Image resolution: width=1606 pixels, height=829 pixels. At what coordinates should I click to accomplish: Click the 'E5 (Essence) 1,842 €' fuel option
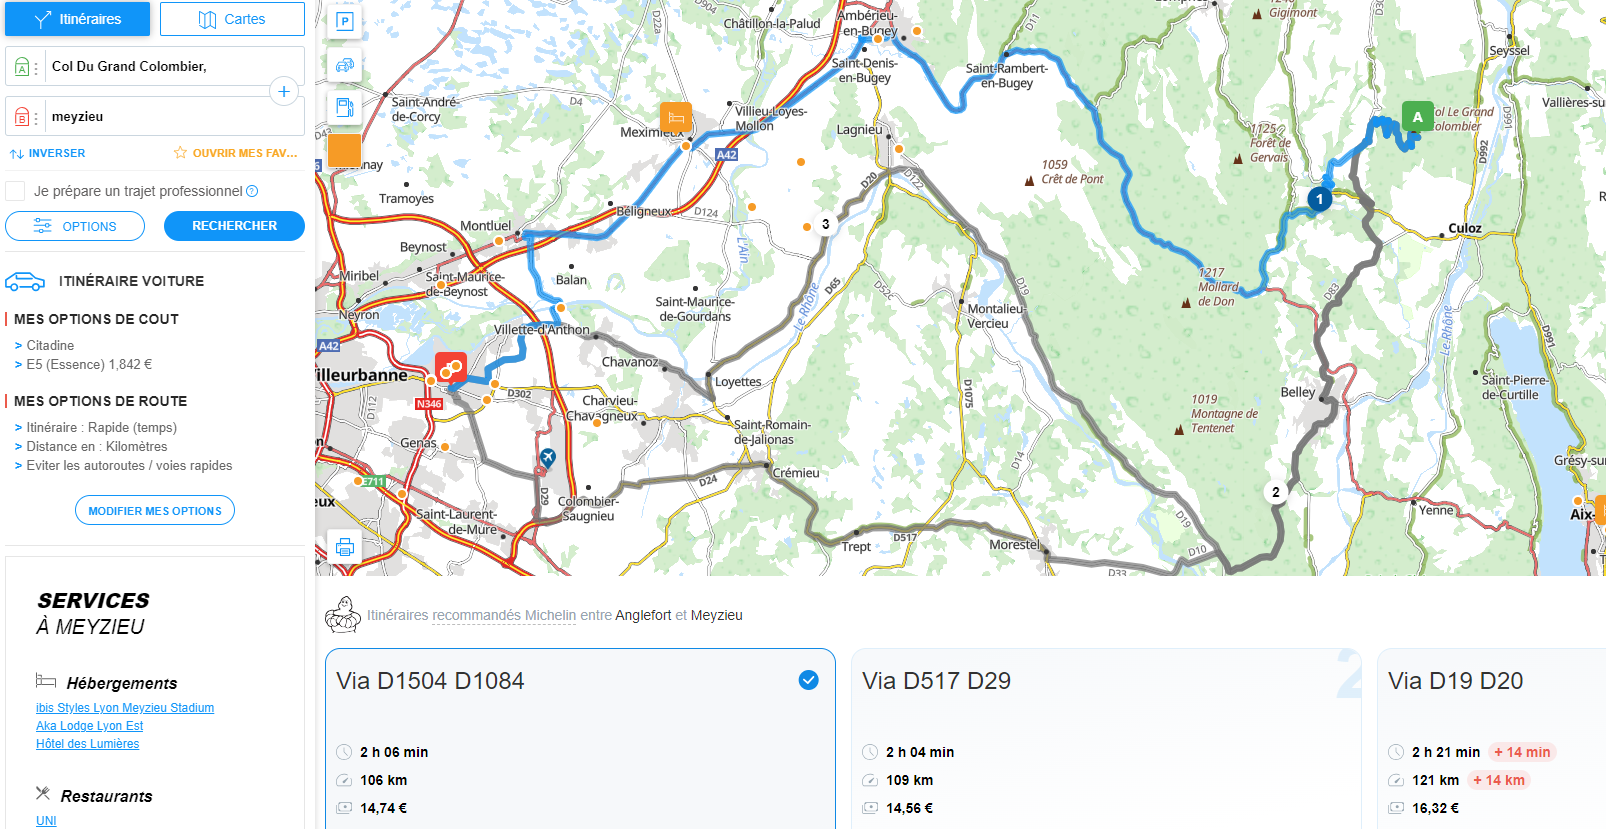(89, 364)
